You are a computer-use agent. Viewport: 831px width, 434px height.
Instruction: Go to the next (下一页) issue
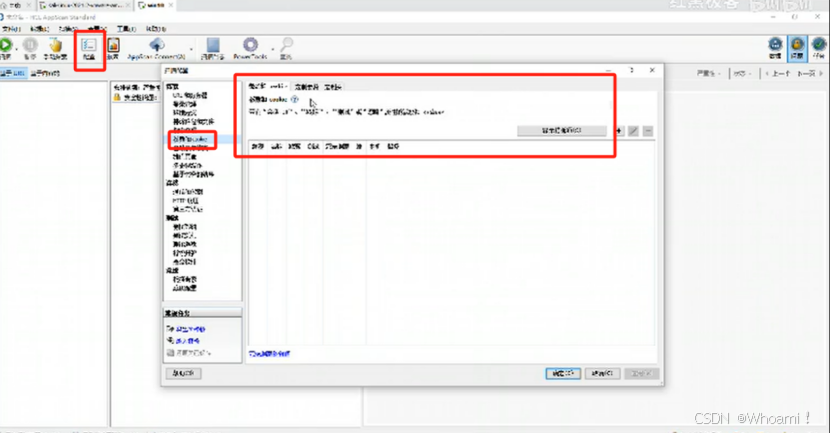tap(810, 74)
